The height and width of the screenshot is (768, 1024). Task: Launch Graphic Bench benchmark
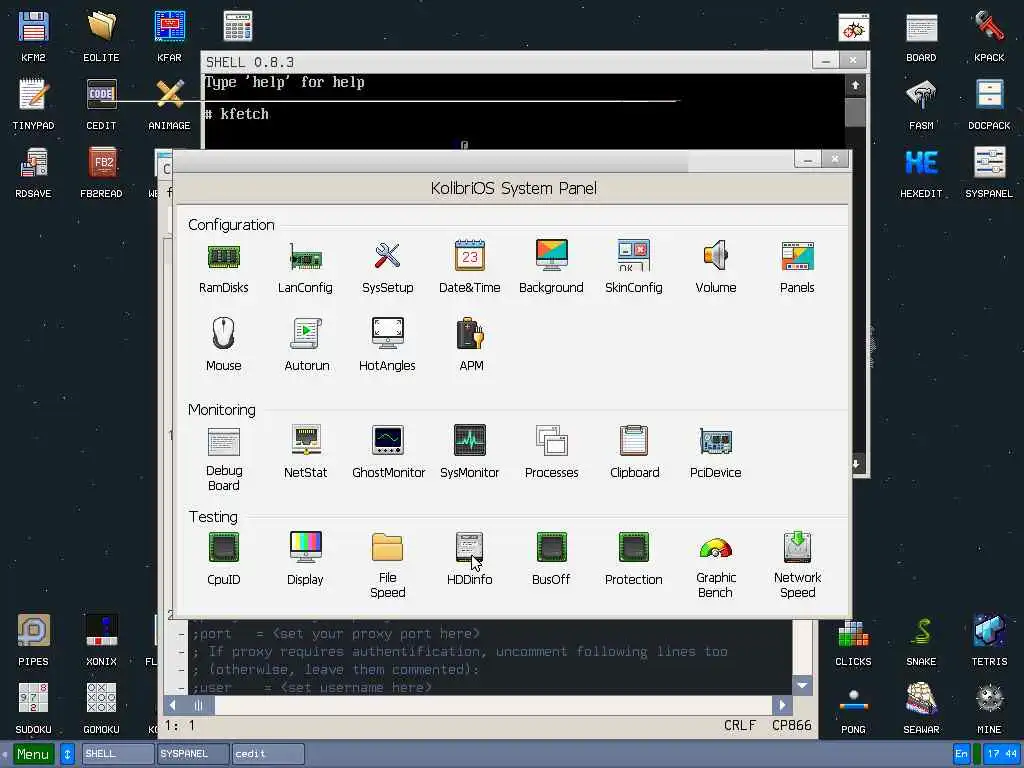(716, 566)
